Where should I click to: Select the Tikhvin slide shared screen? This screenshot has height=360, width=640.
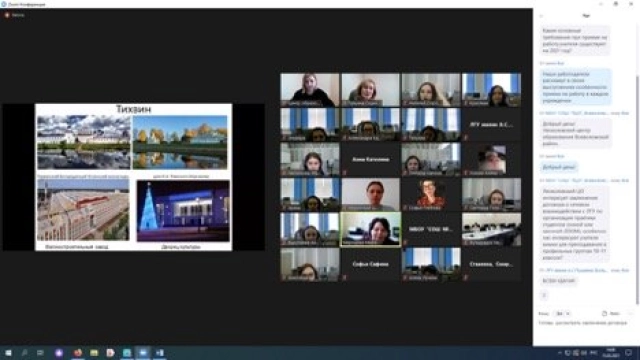coord(133,177)
